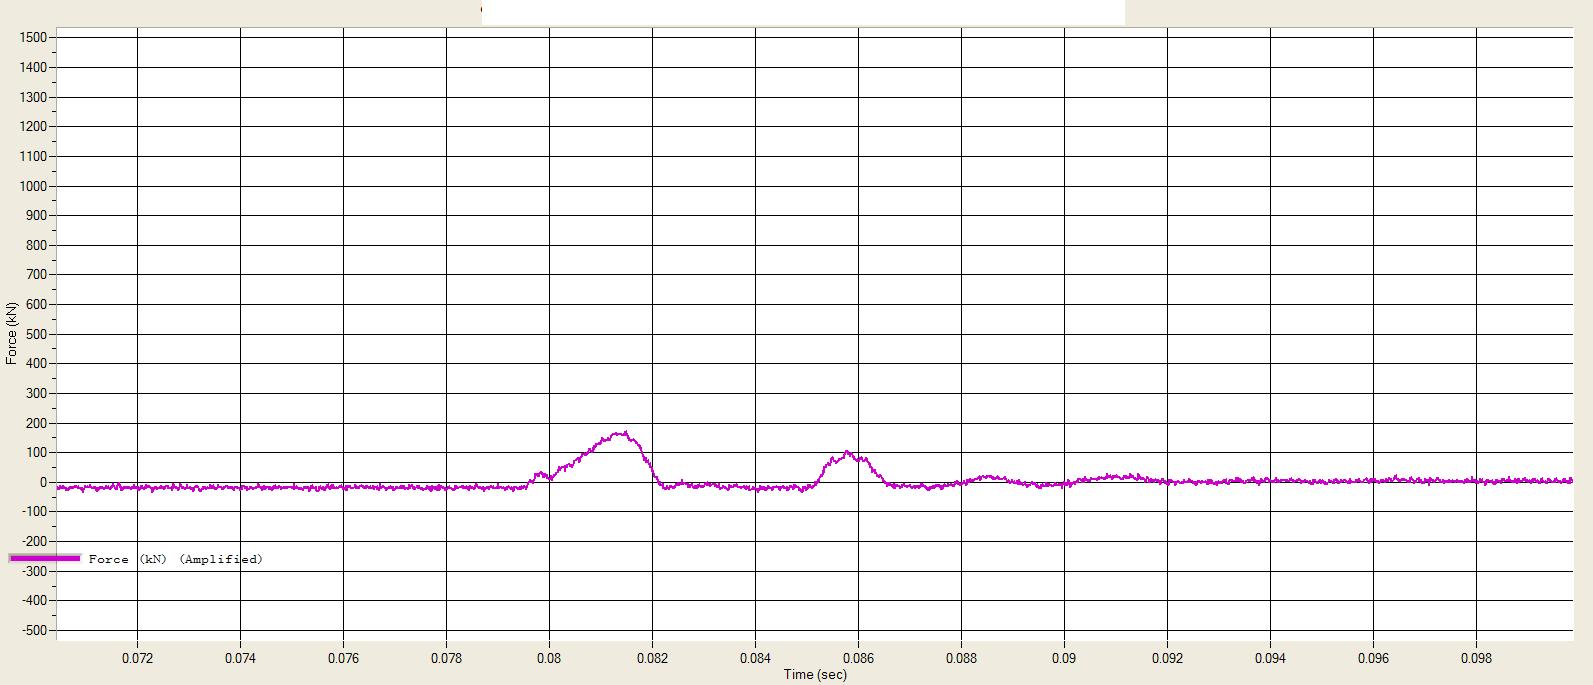The height and width of the screenshot is (685, 1593).
Task: Select the 'Force (kN) (Amplified)' legend label
Action: point(175,559)
